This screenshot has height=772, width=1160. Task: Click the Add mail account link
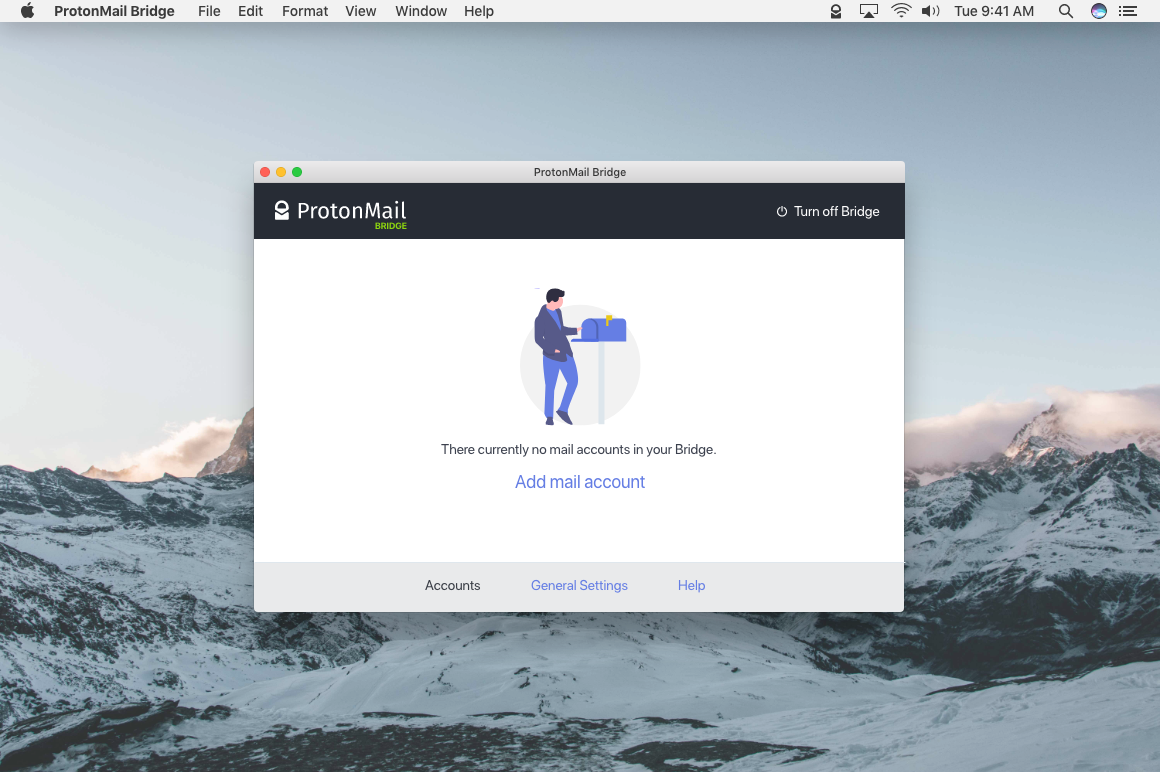coord(580,482)
